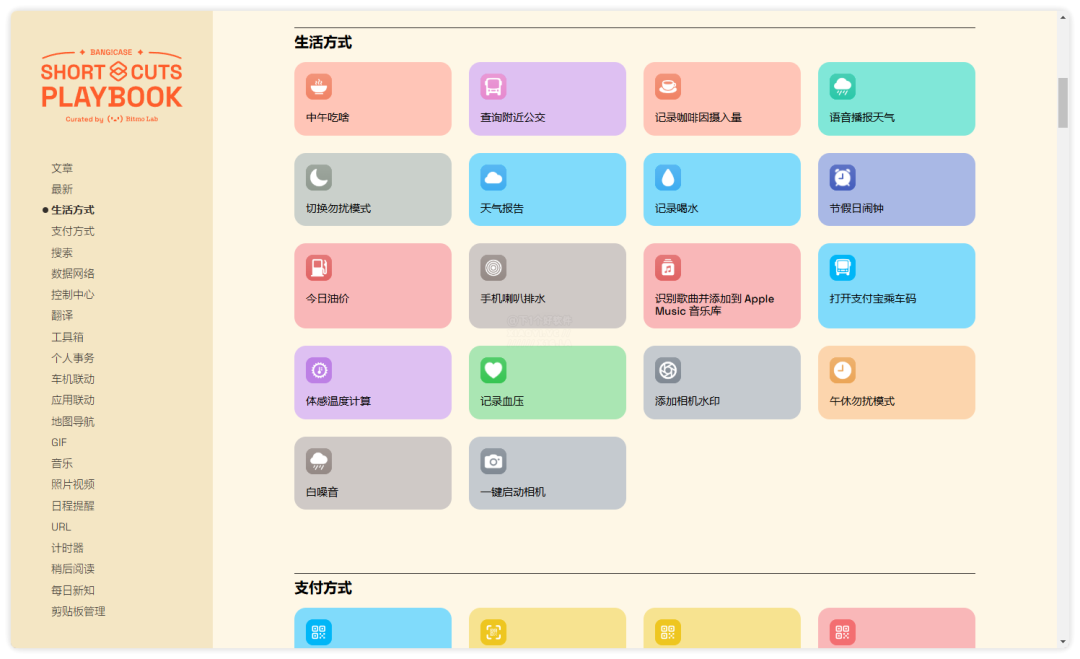Click the camera icon on 一键启动相机
1080x659 pixels.
pyautogui.click(x=493, y=461)
